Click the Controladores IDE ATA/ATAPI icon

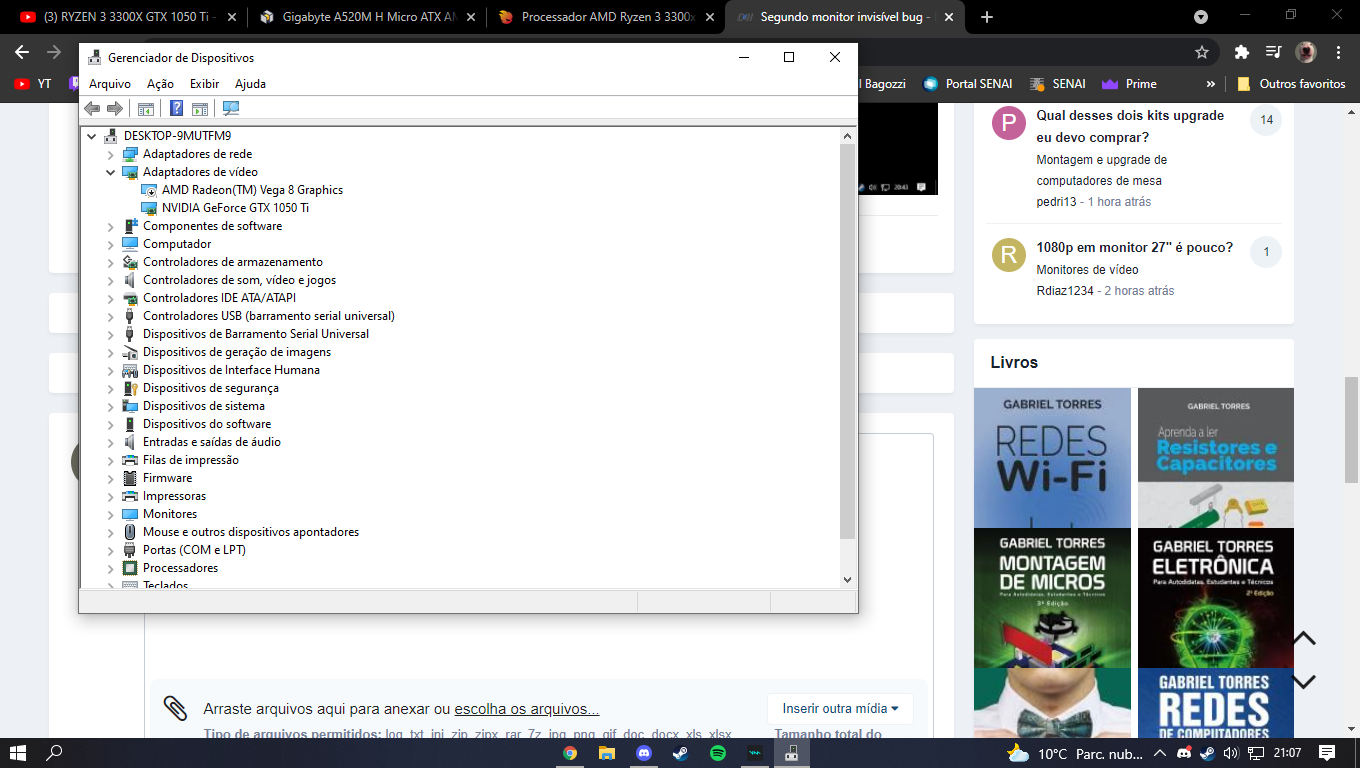[x=130, y=298]
